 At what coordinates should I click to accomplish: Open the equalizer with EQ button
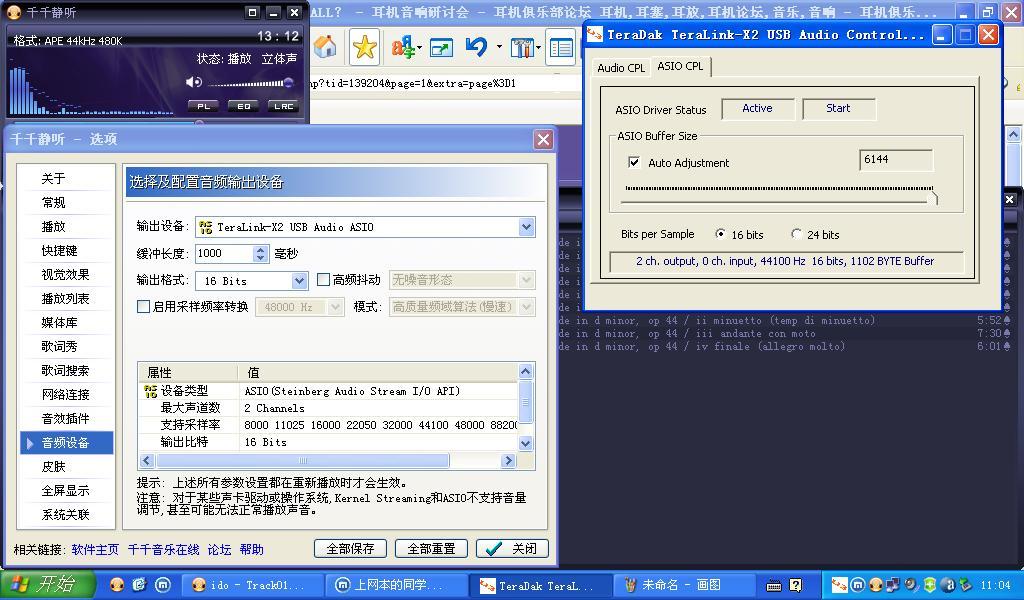click(x=243, y=106)
